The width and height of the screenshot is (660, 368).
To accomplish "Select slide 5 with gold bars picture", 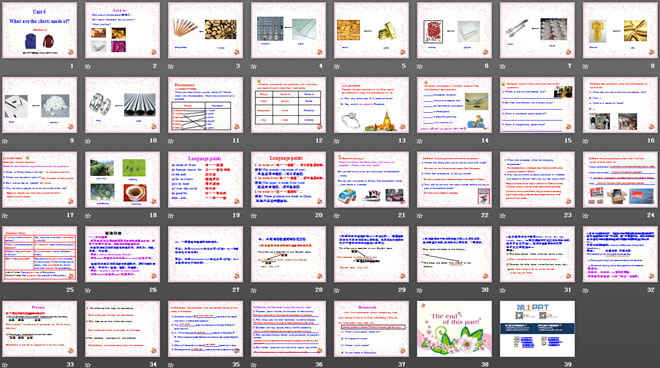I will [x=371, y=30].
